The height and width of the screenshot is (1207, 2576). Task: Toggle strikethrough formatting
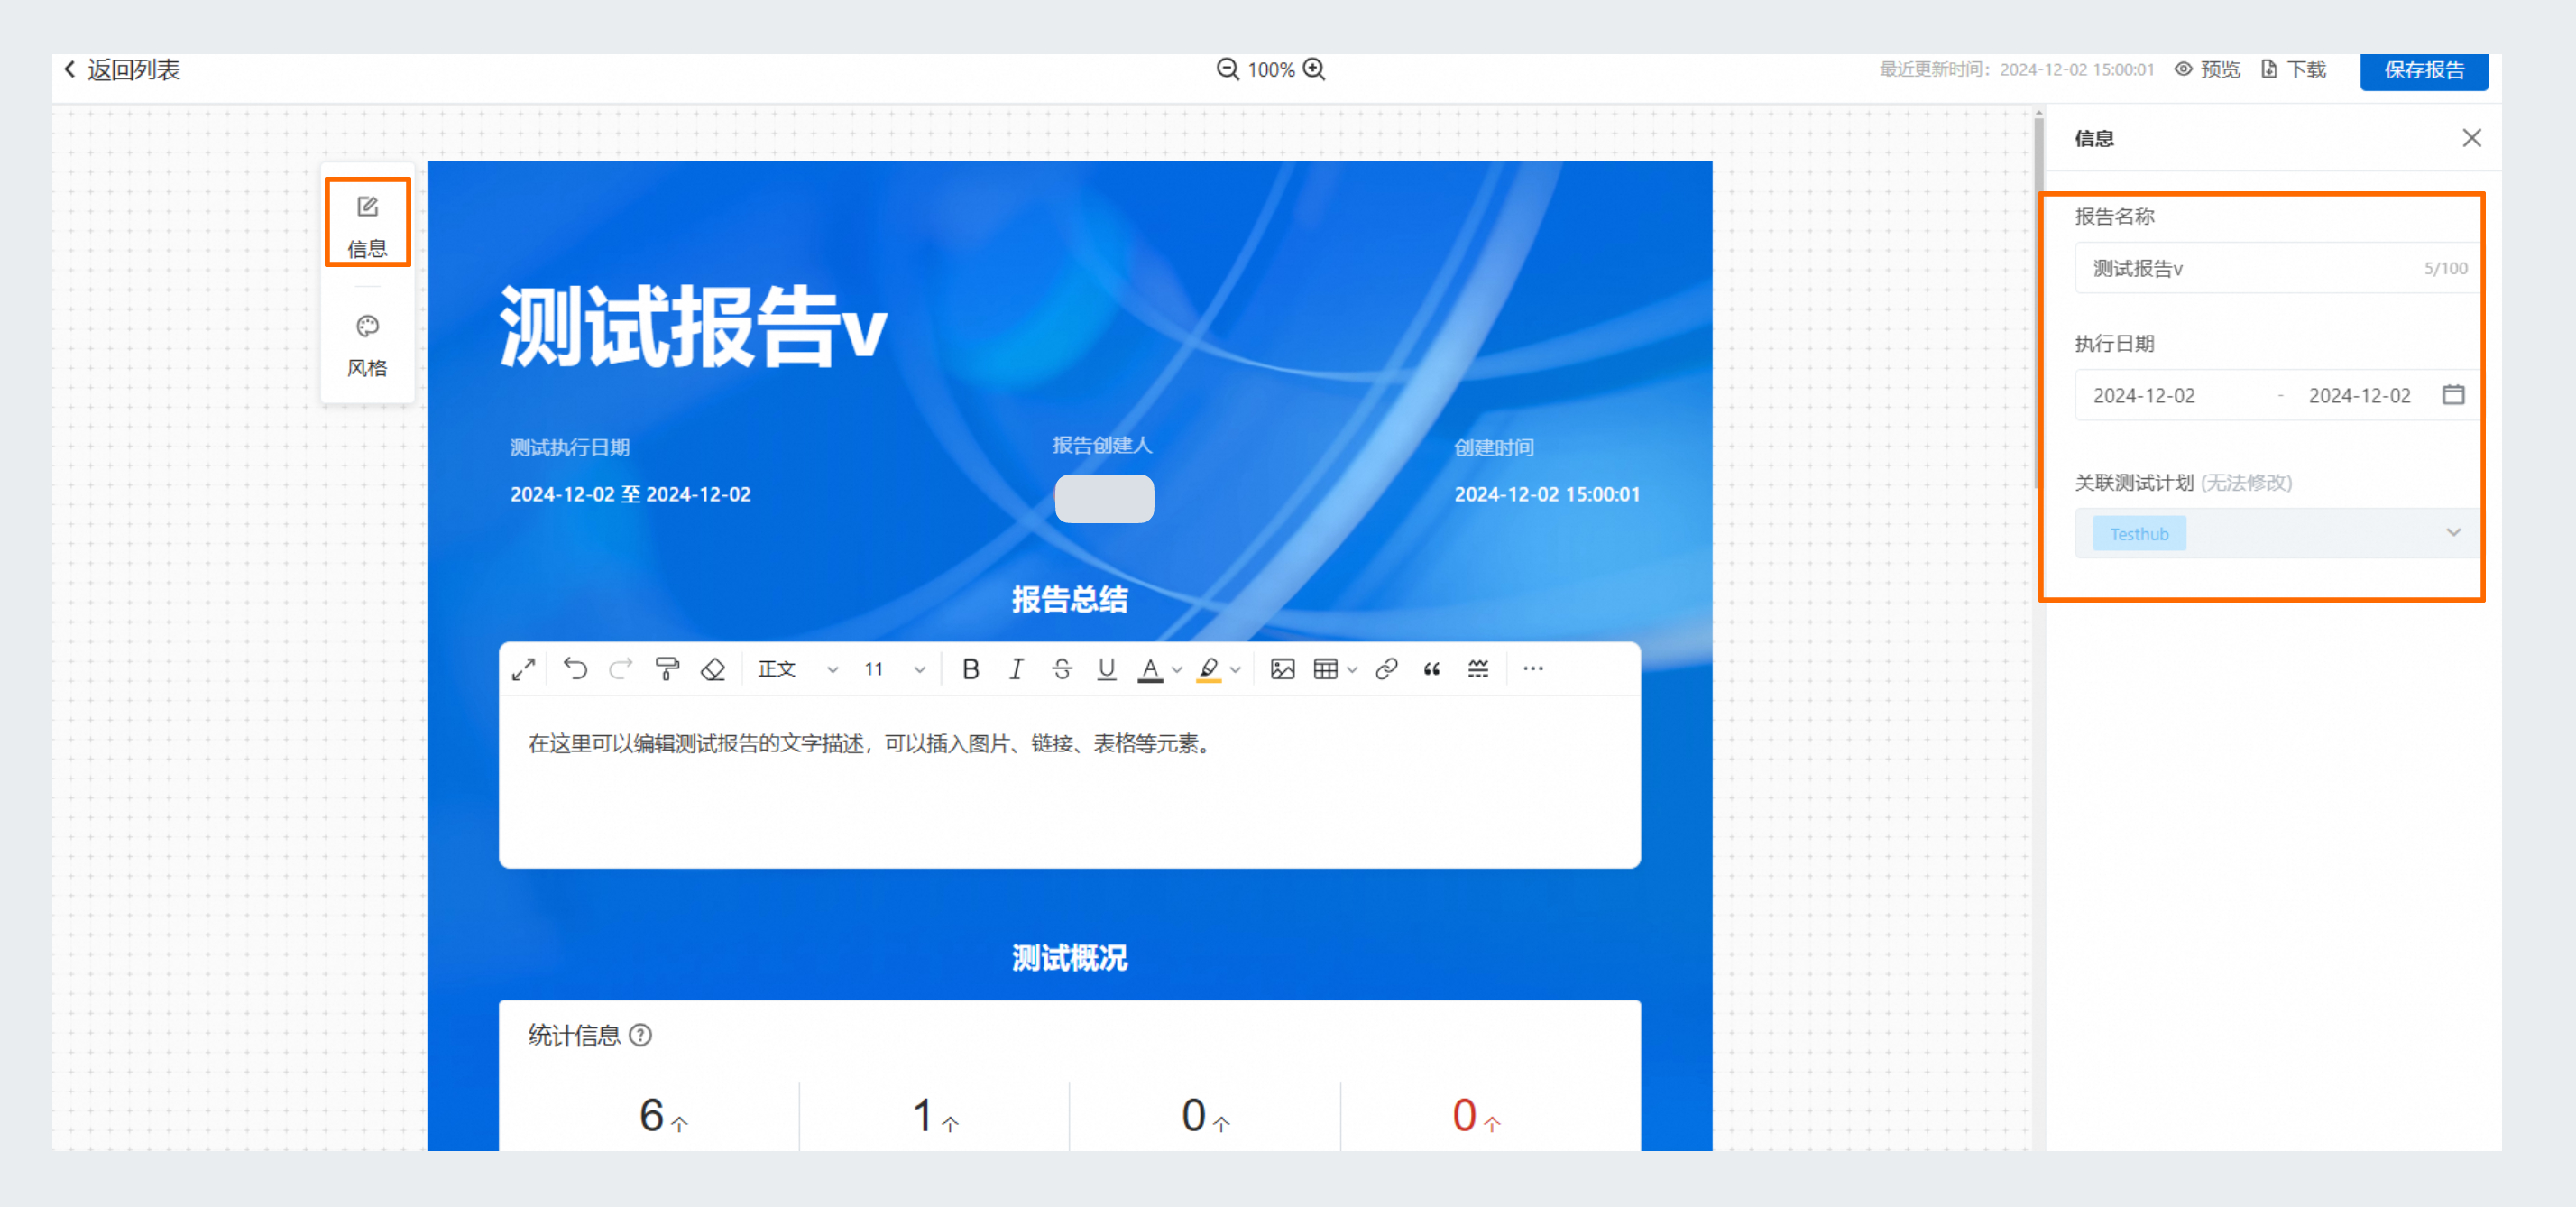[1062, 669]
